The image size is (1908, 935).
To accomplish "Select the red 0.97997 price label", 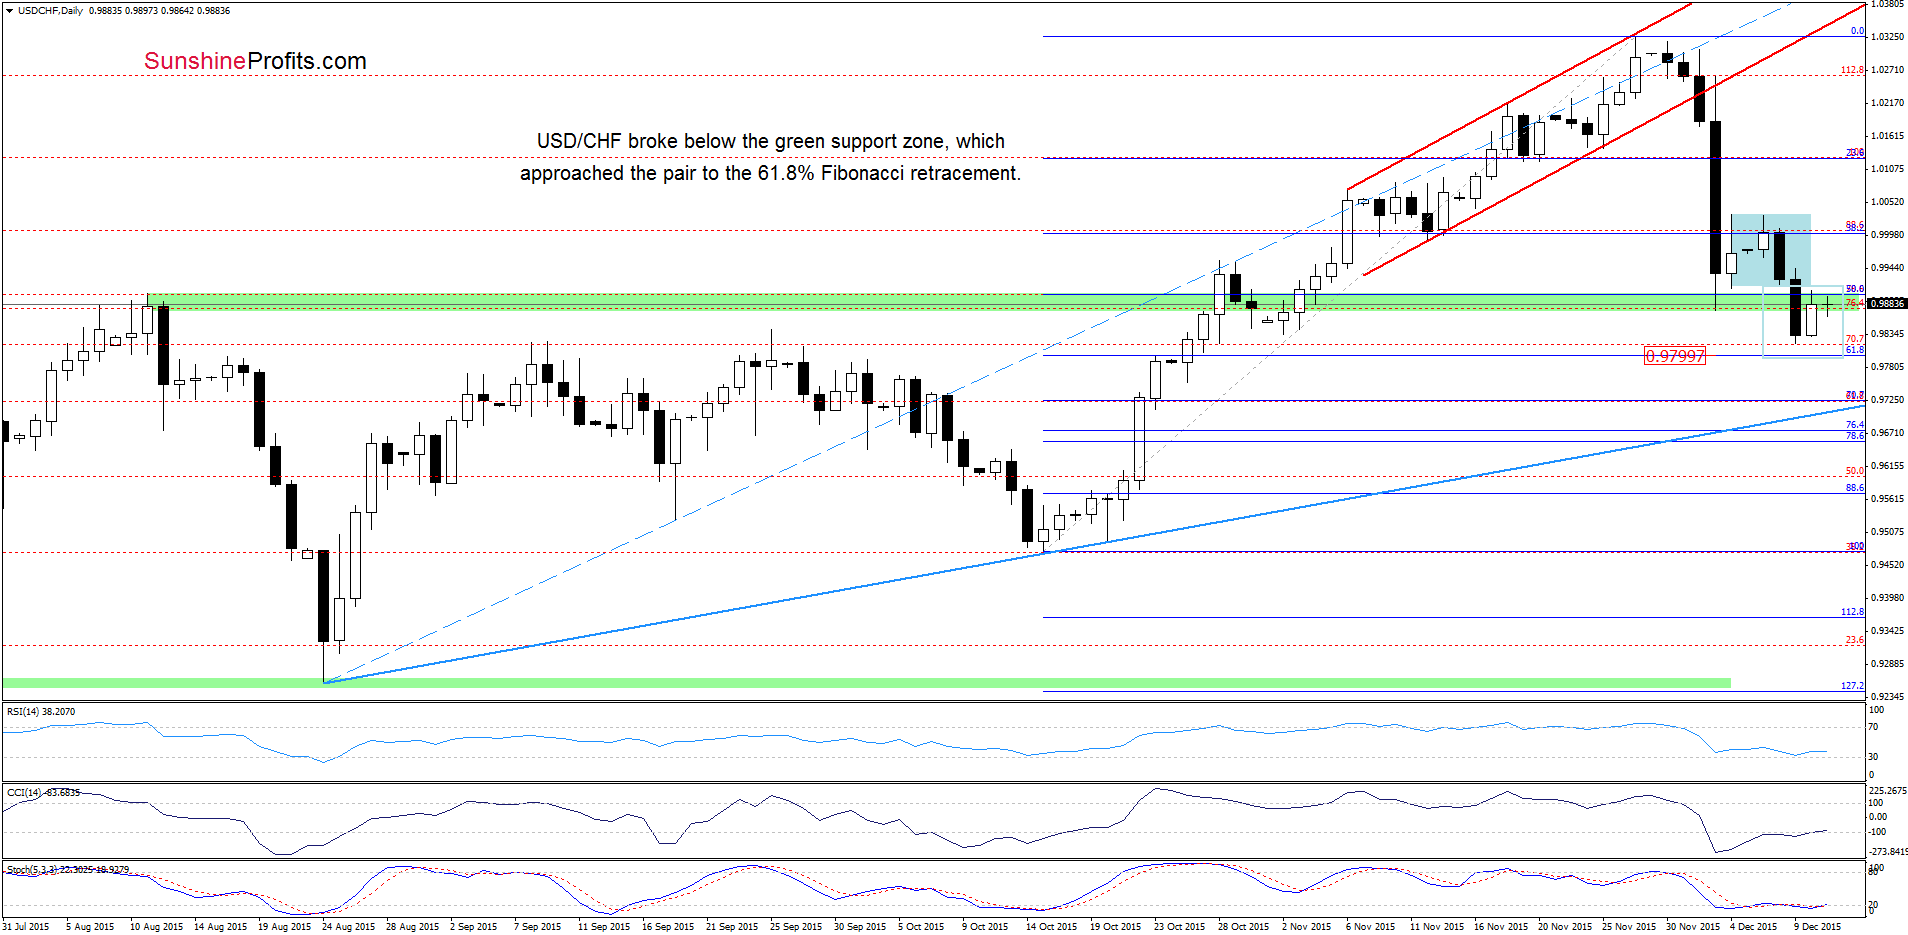I will (x=1674, y=355).
